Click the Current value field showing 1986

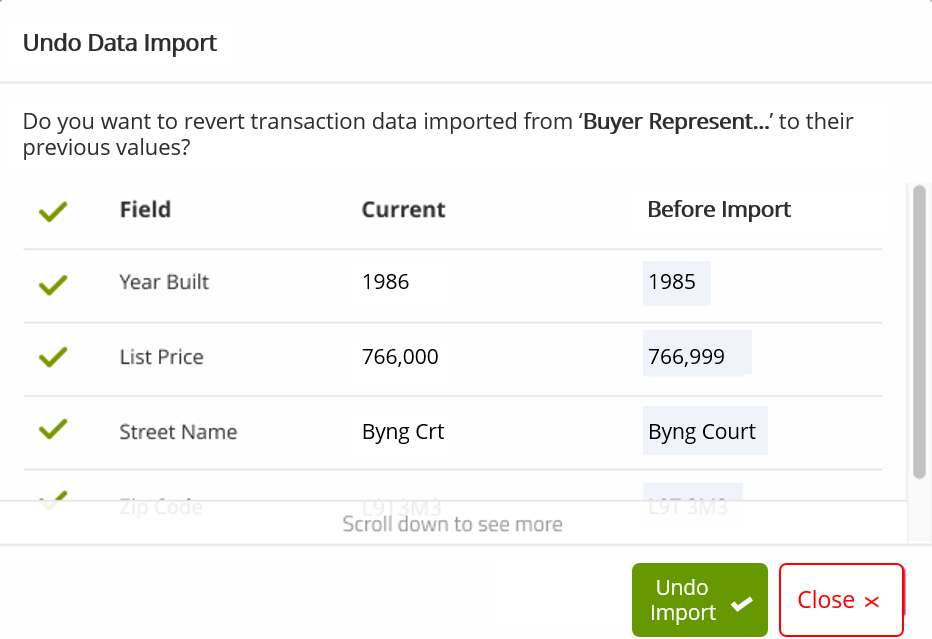click(x=402, y=282)
